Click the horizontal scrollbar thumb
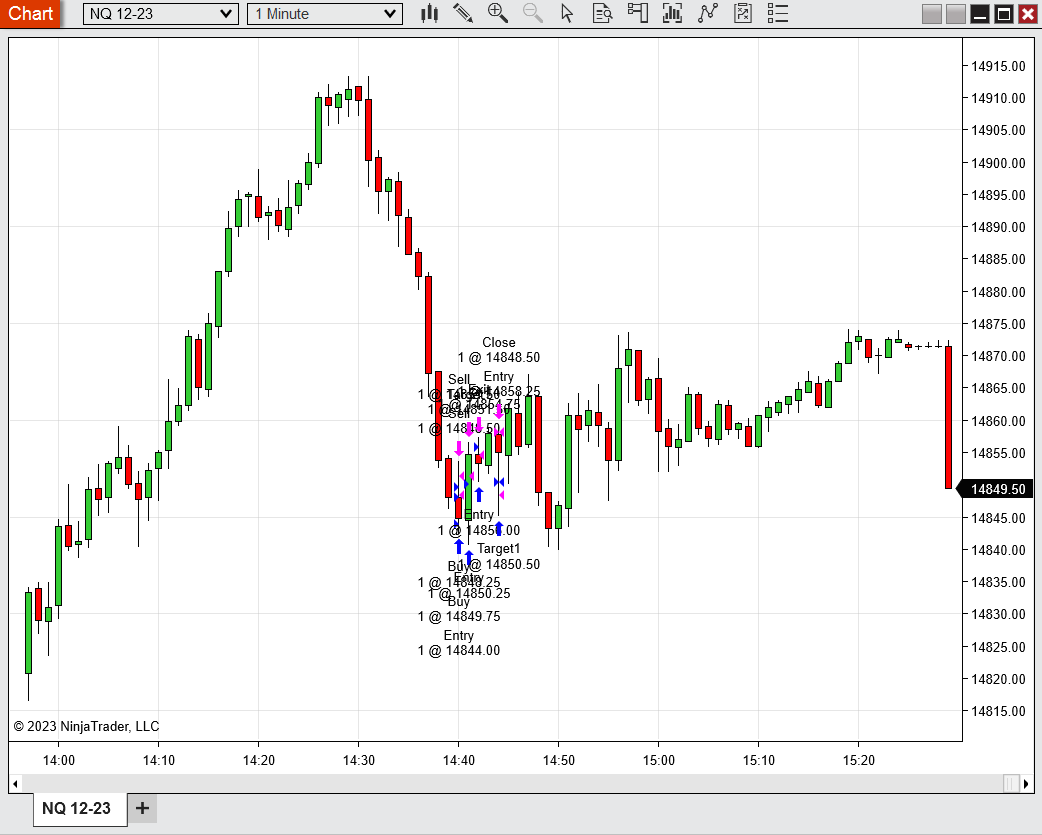 tap(1011, 784)
